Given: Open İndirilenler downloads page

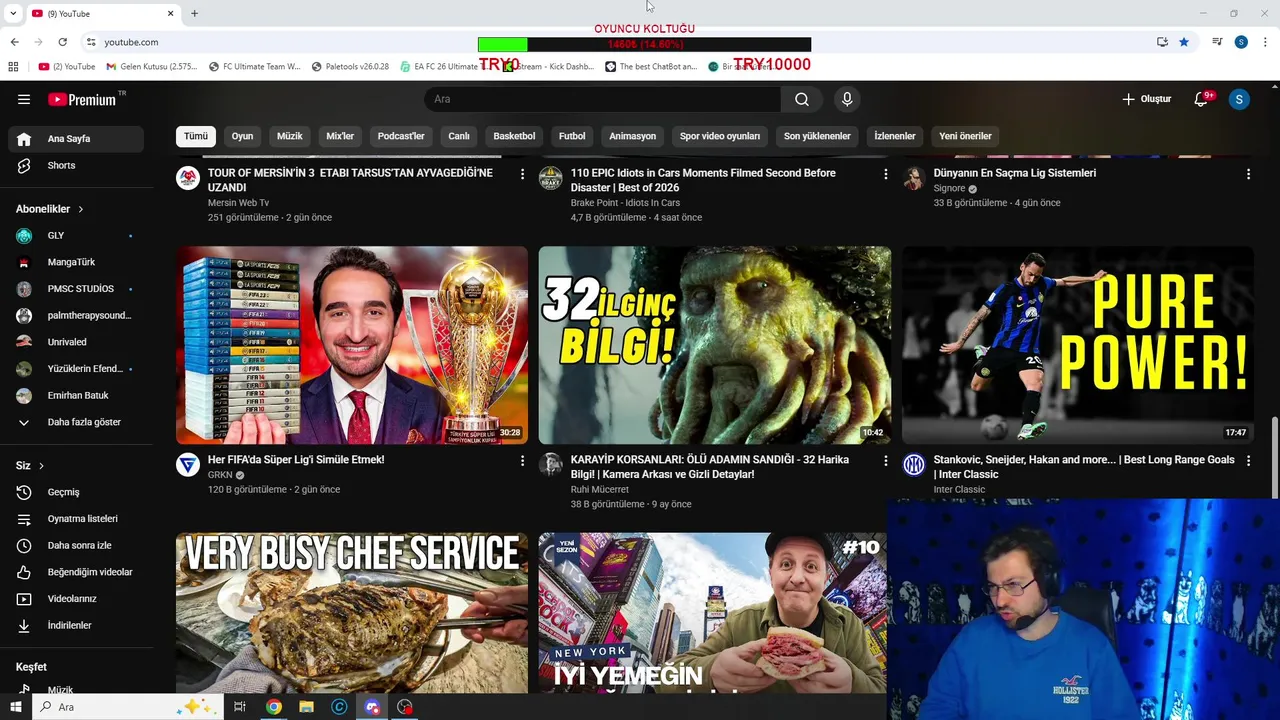Looking at the screenshot, I should coord(76,626).
